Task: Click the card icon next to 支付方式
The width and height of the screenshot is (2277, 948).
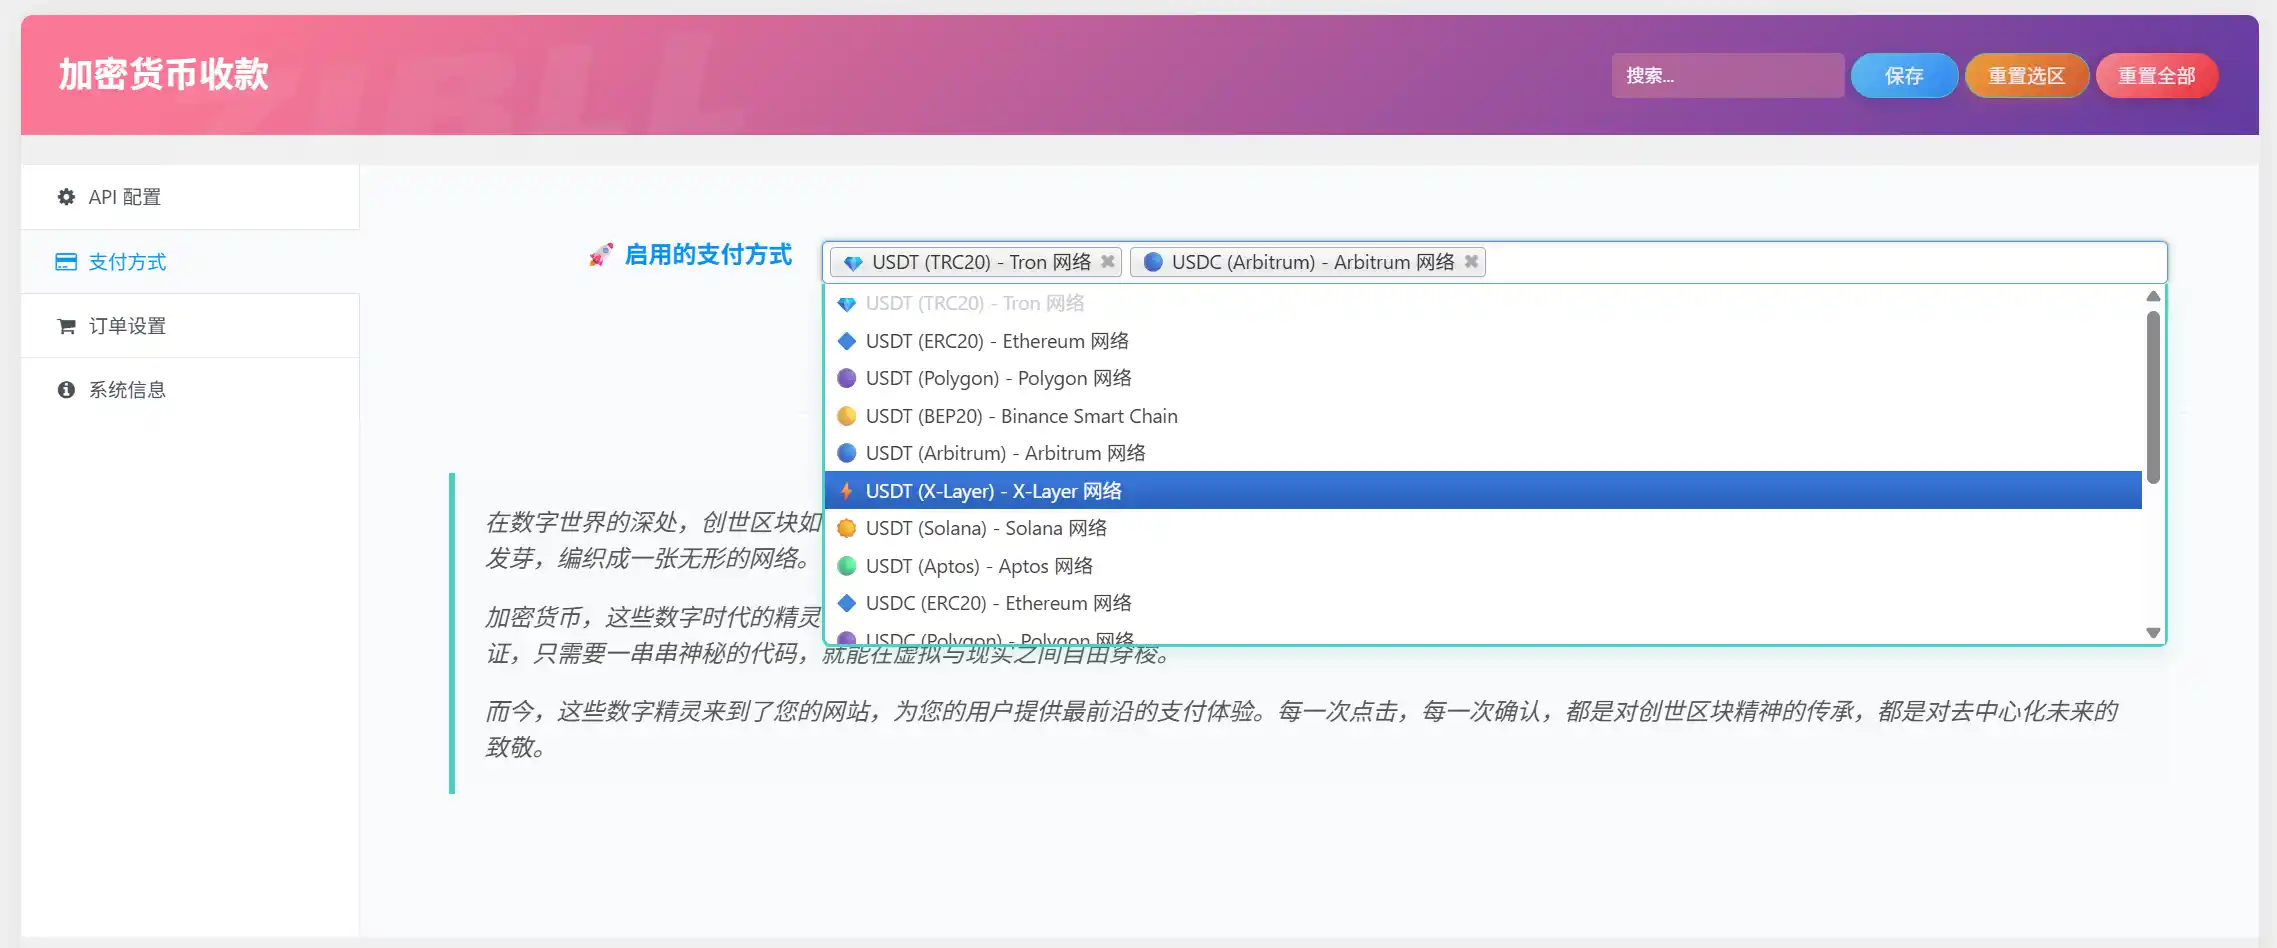Action: pyautogui.click(x=66, y=261)
